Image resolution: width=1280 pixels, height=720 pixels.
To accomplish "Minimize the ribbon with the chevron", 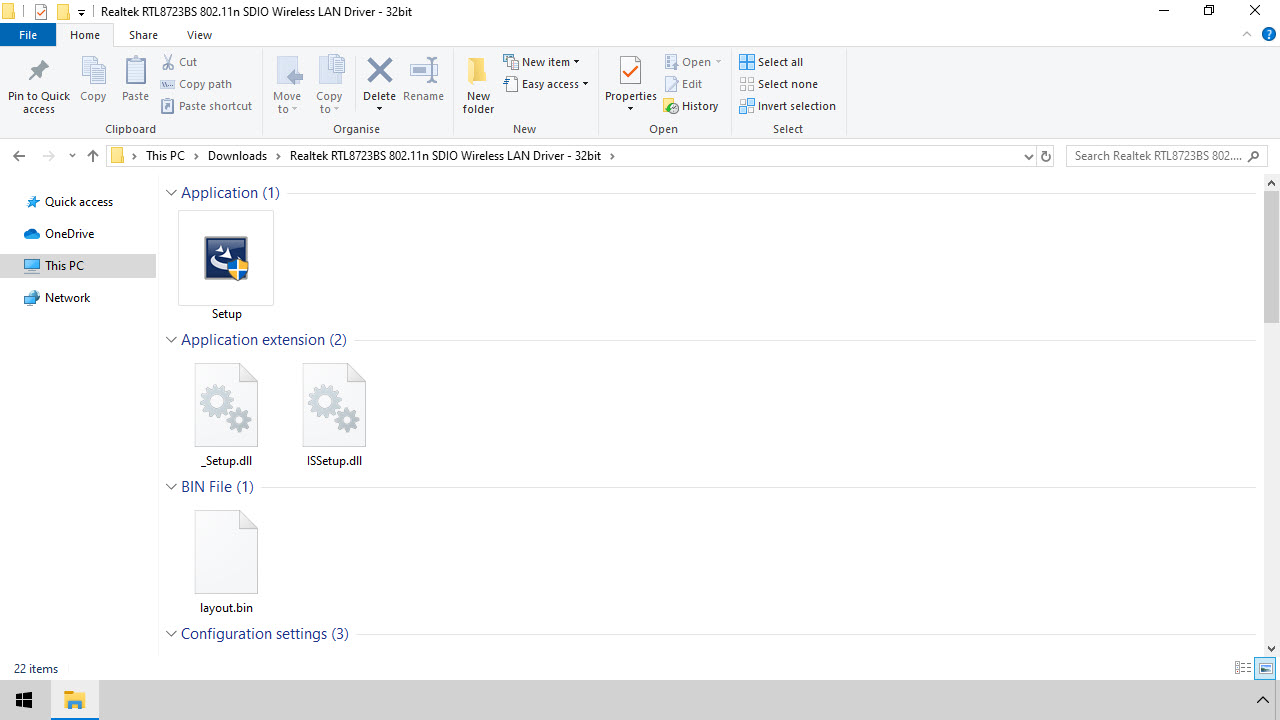I will pos(1247,35).
